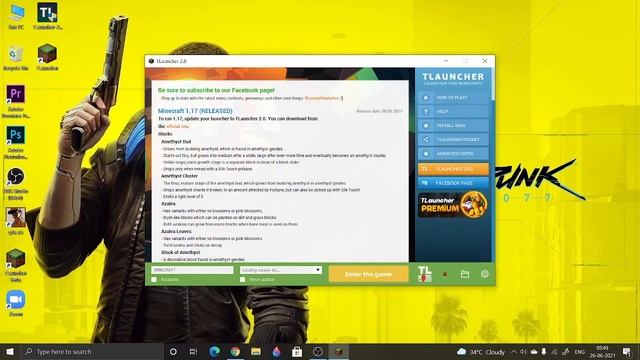Click the TL Mods icon
The height and width of the screenshot is (360, 640).
[424, 274]
